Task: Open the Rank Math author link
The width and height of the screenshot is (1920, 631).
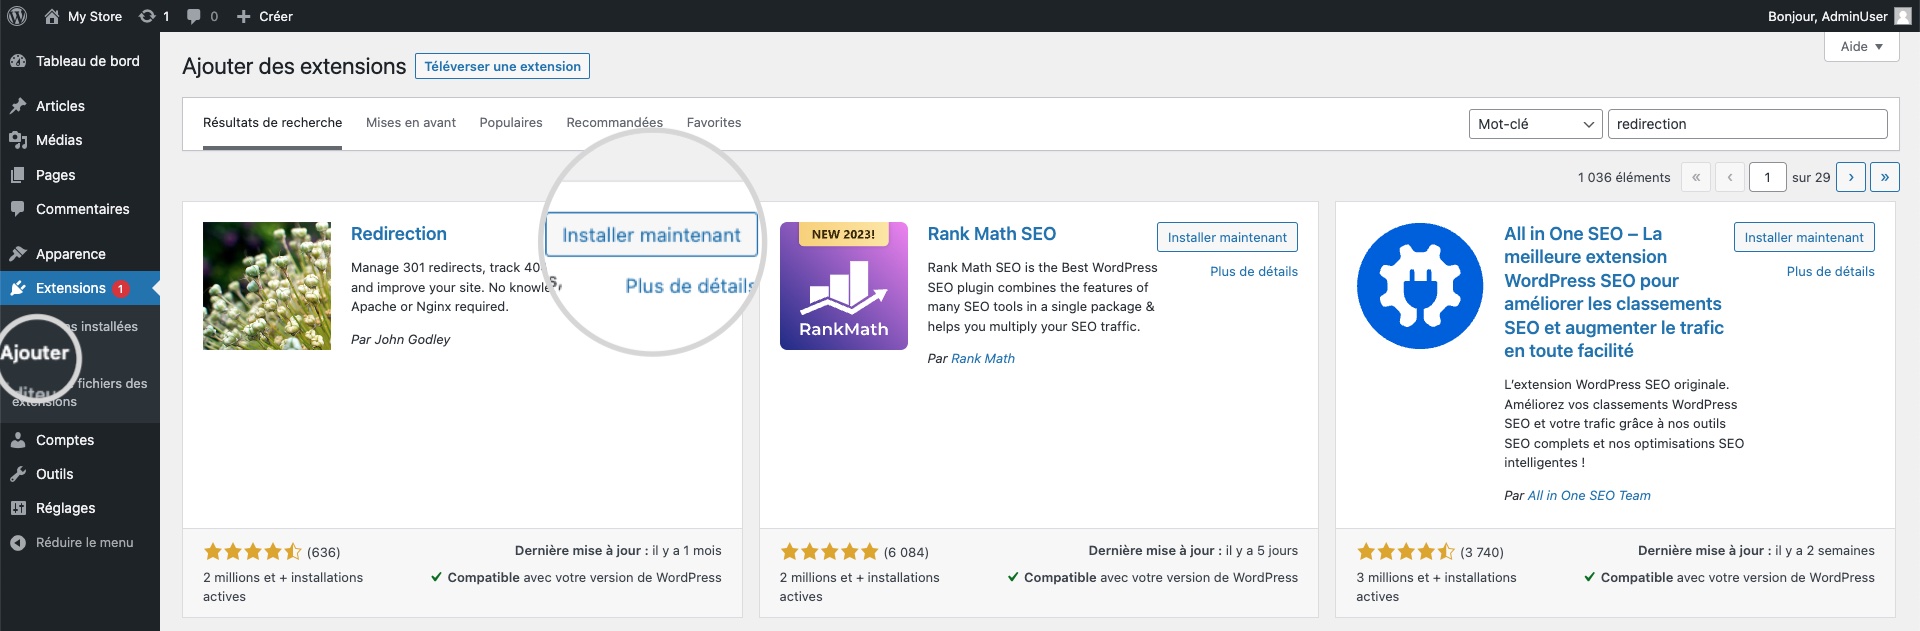Action: click(x=983, y=358)
